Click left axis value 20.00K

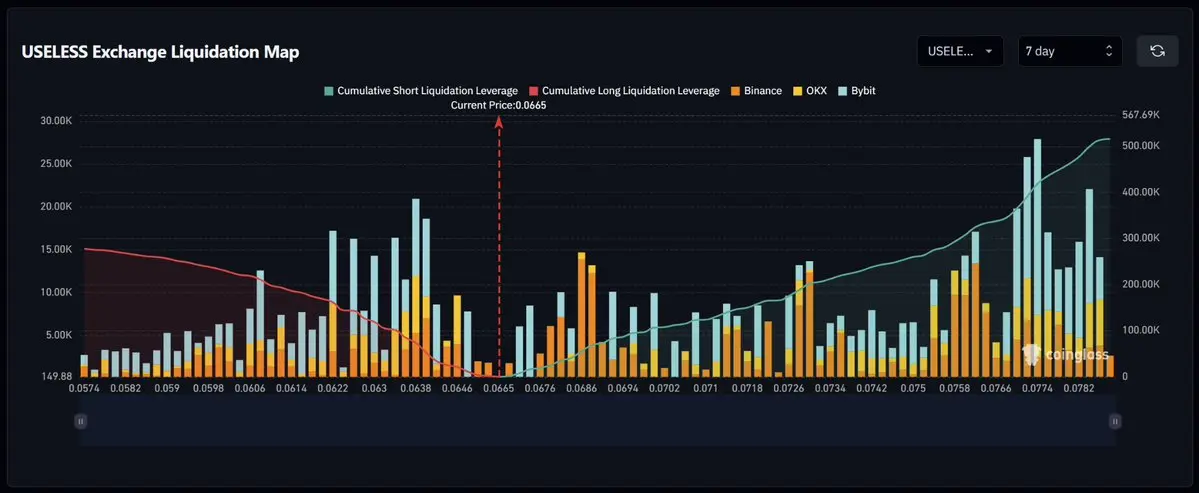coord(57,206)
